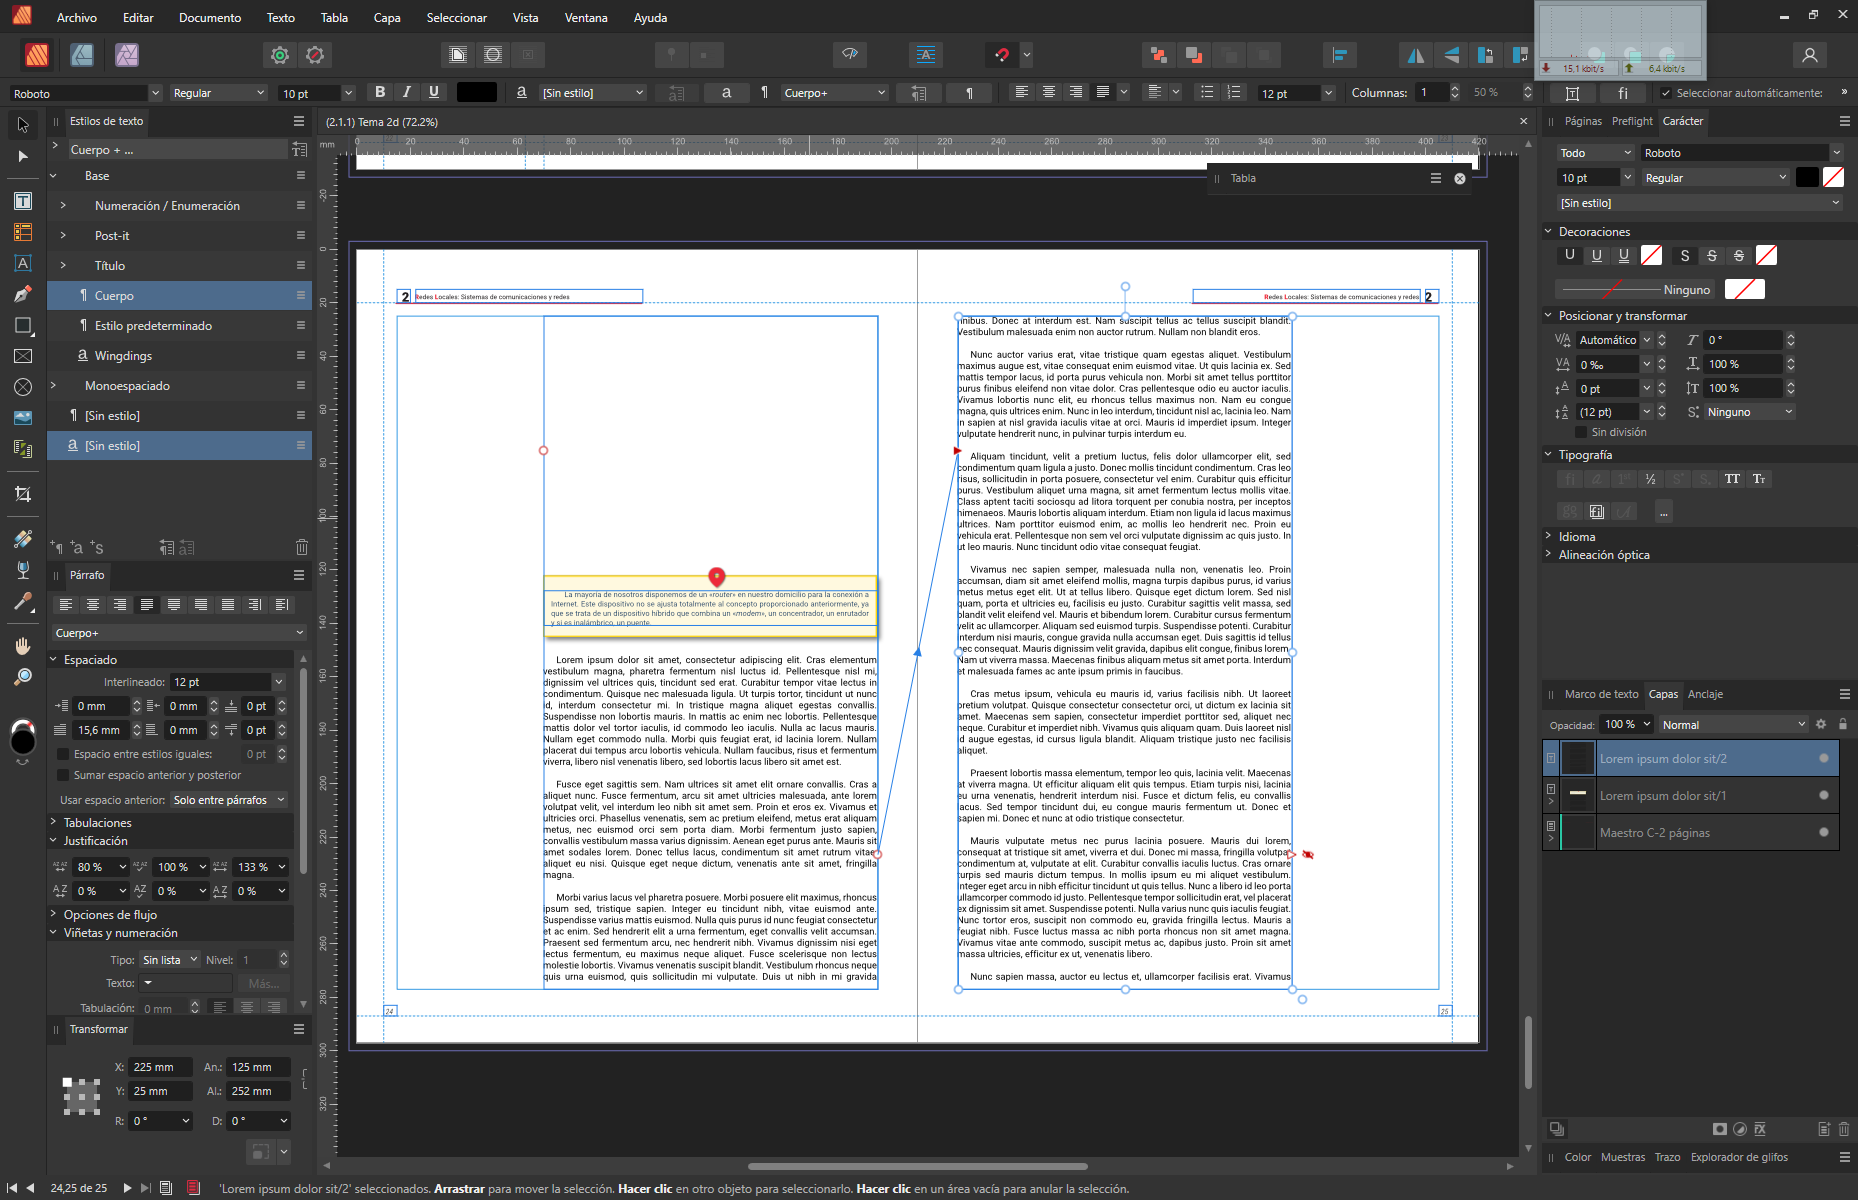Viewport: 1858px width, 1200px height.
Task: Align paragraph center in context toolbar
Action: click(1049, 92)
